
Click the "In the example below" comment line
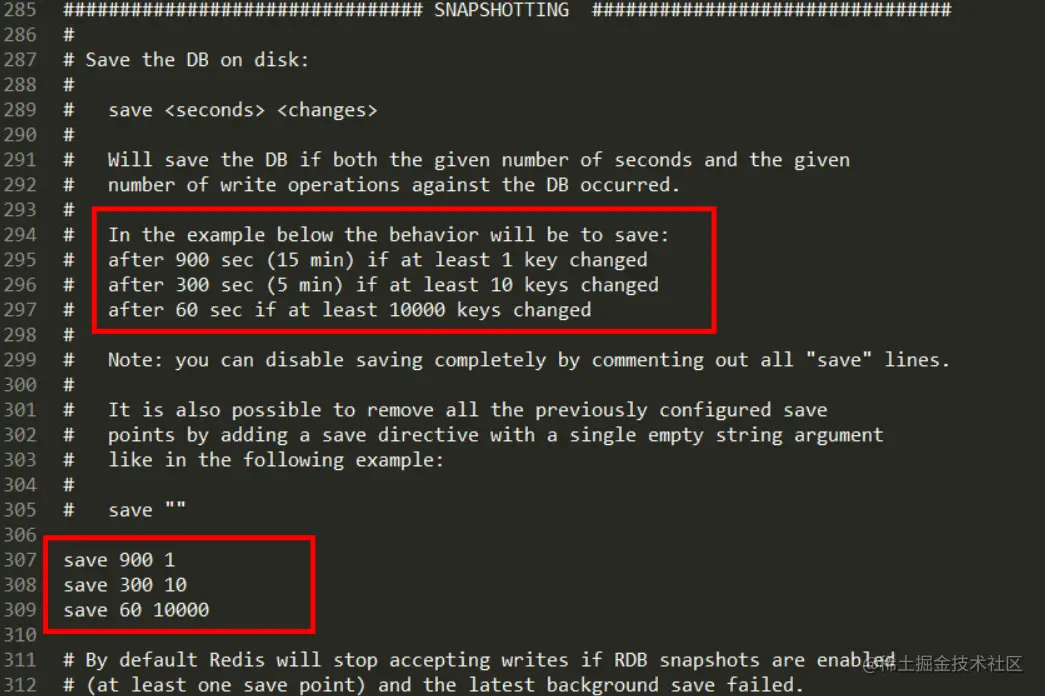pos(389,235)
